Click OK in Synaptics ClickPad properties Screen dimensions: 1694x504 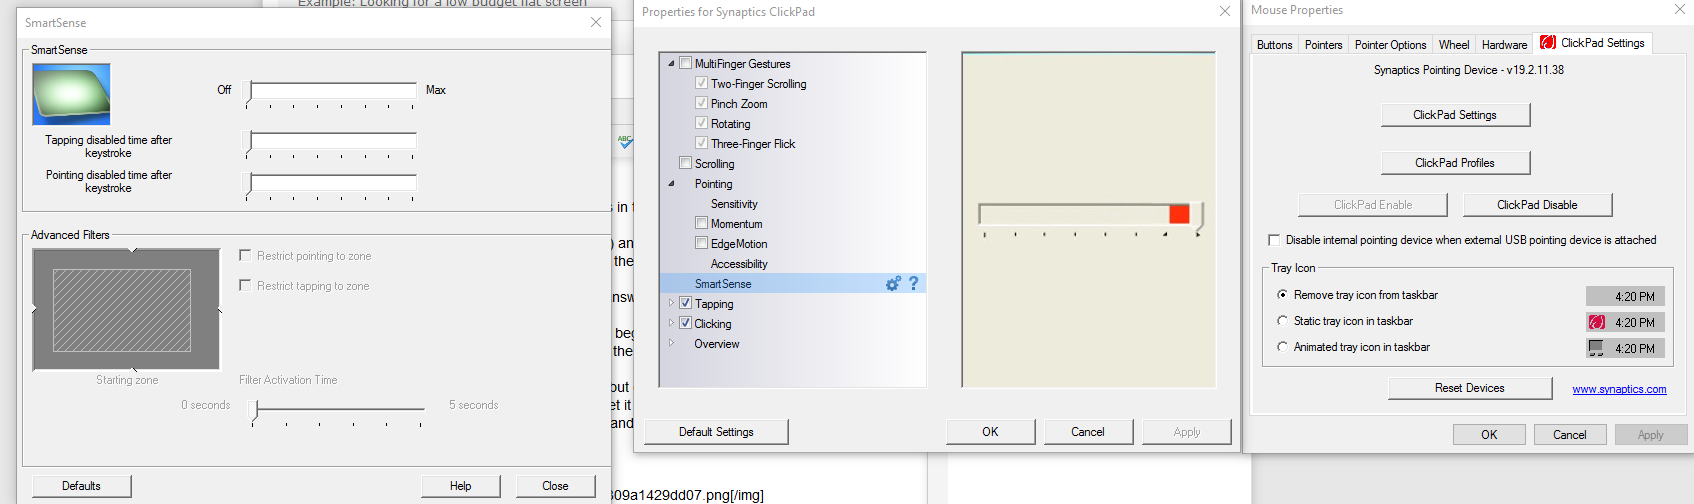point(990,432)
